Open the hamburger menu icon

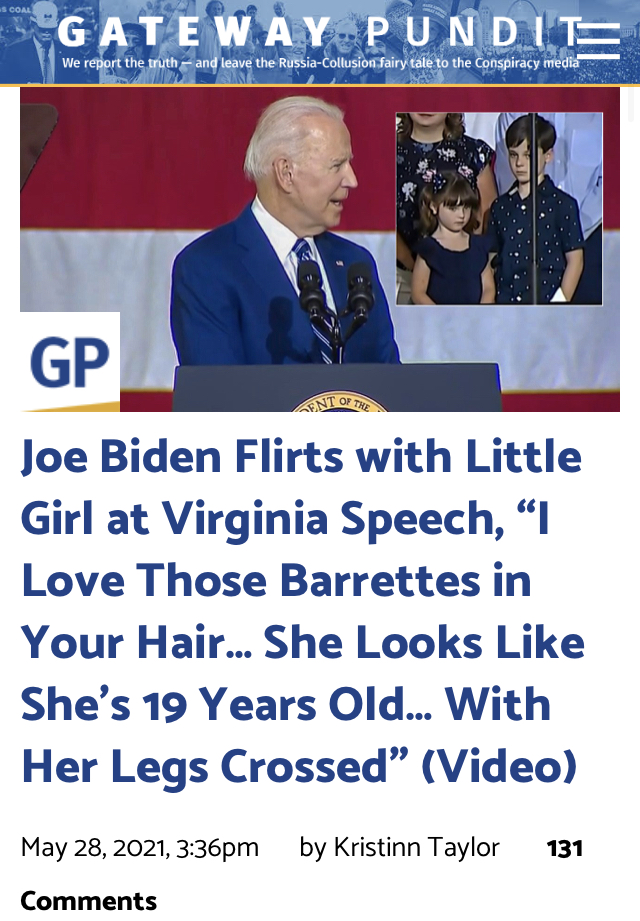coord(598,41)
